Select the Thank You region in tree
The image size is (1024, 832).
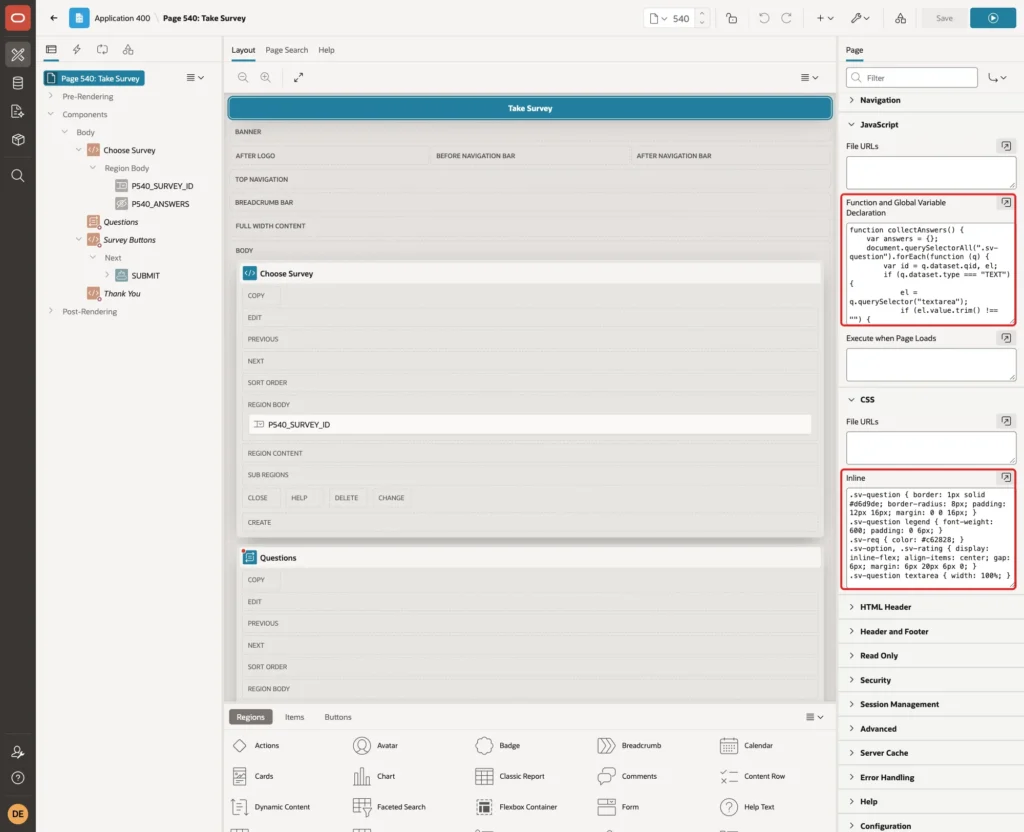[x=121, y=294]
